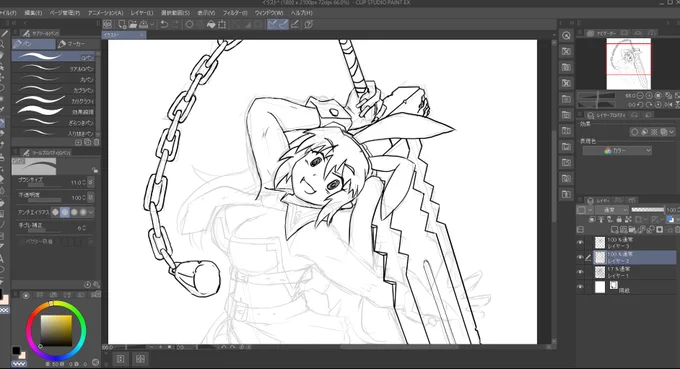Open the 編集(E) menu
Screen dimensions: 680x369
(33, 13)
